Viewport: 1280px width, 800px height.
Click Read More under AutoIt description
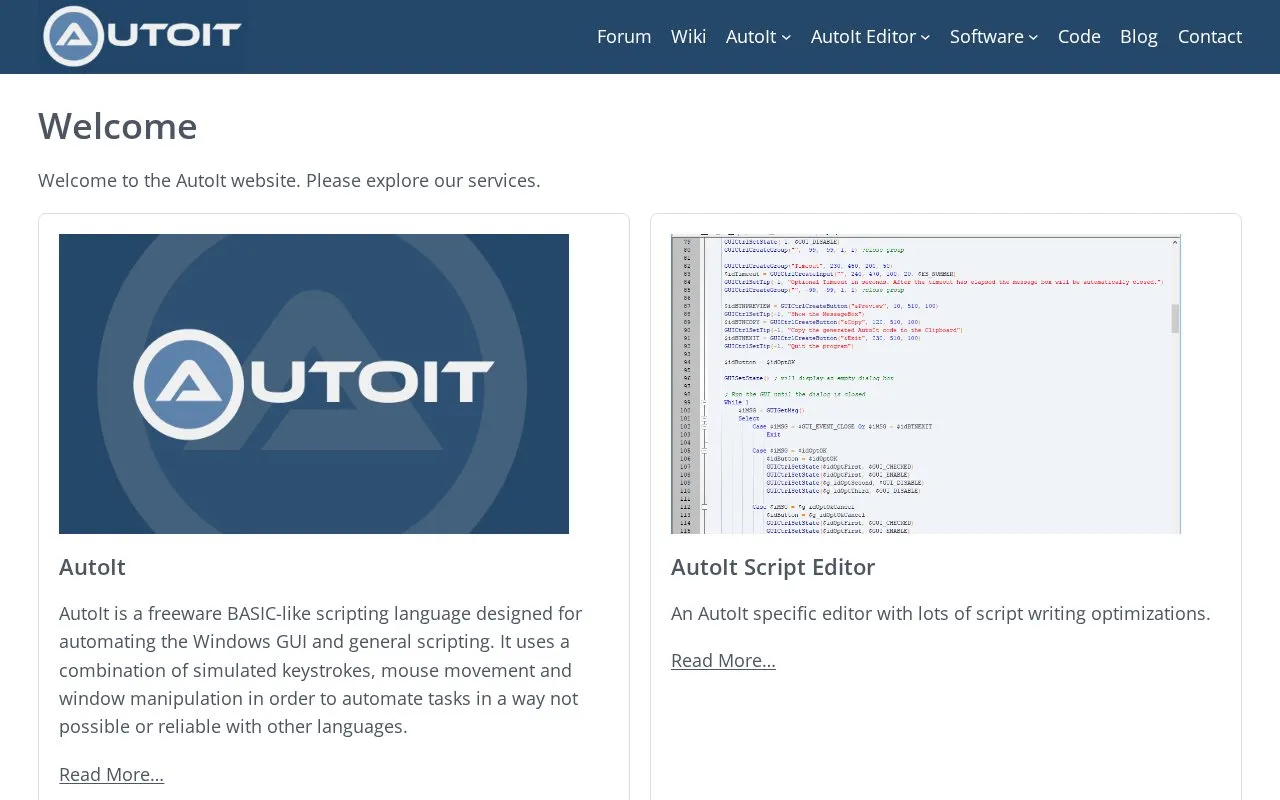[111, 774]
